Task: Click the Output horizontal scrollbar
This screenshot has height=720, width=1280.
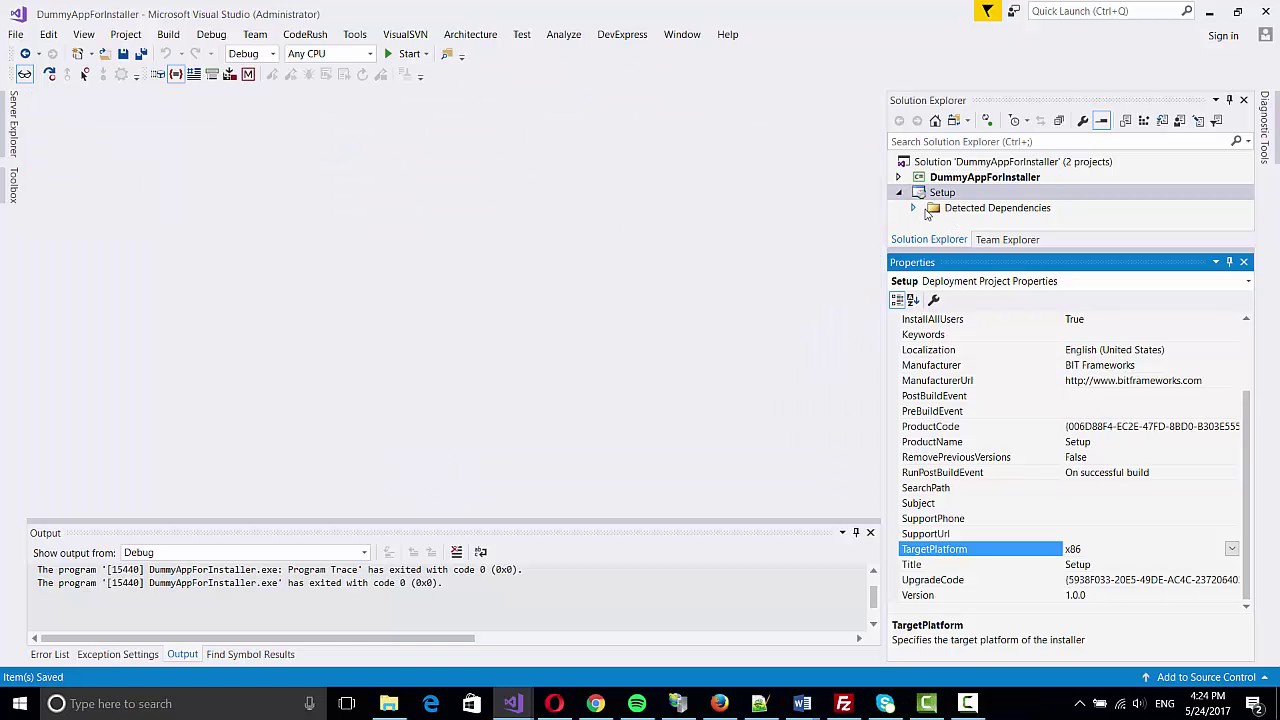Action: [257, 638]
